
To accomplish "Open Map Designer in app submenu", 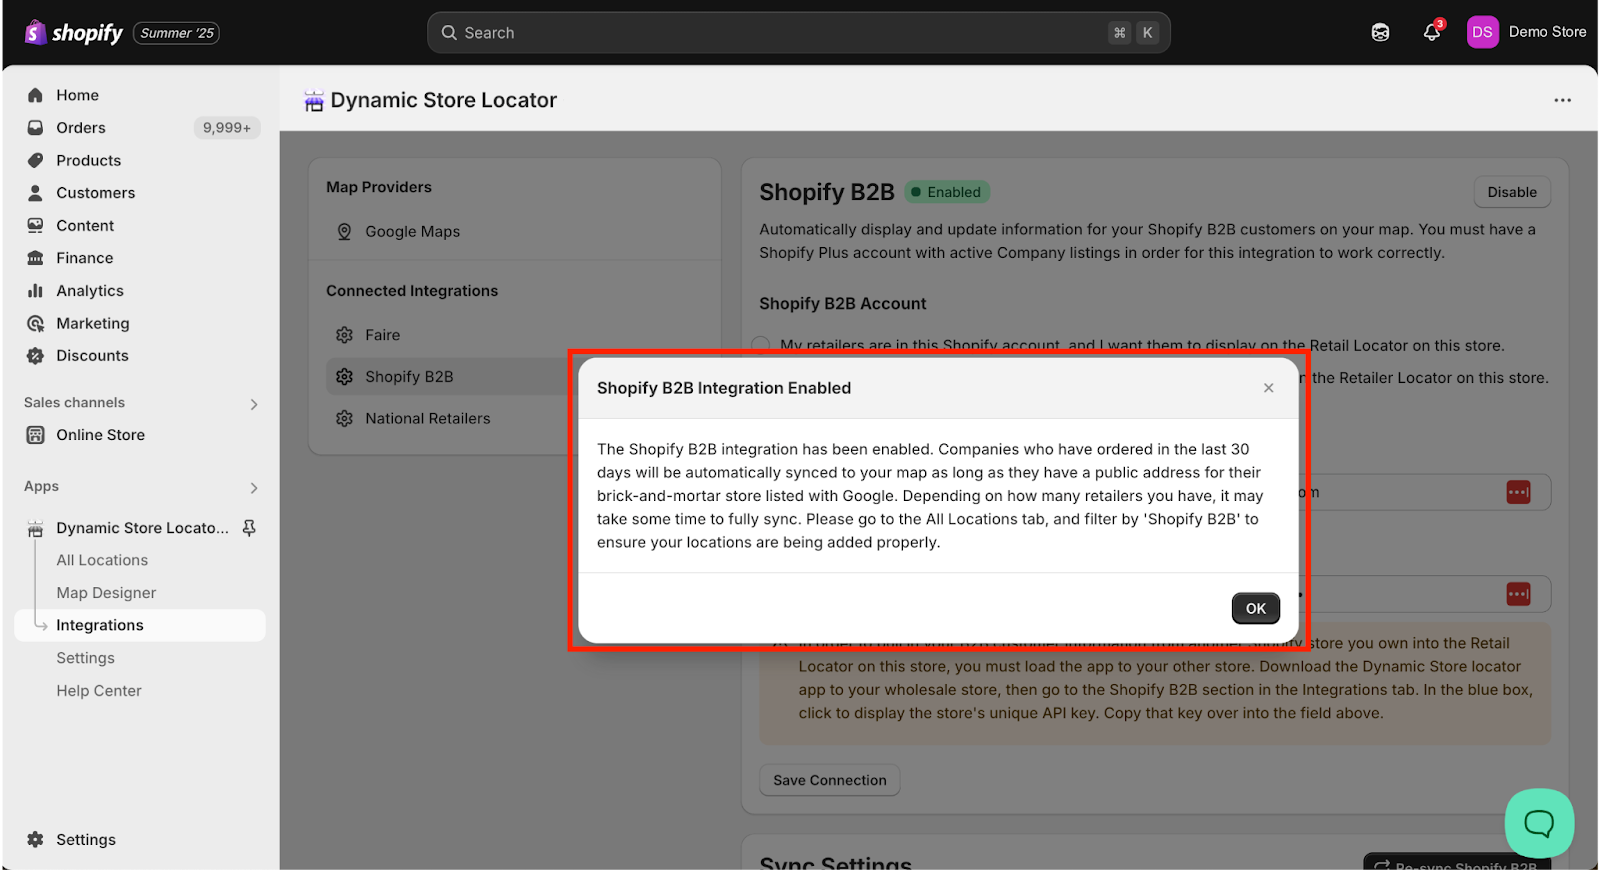I will tap(106, 593).
